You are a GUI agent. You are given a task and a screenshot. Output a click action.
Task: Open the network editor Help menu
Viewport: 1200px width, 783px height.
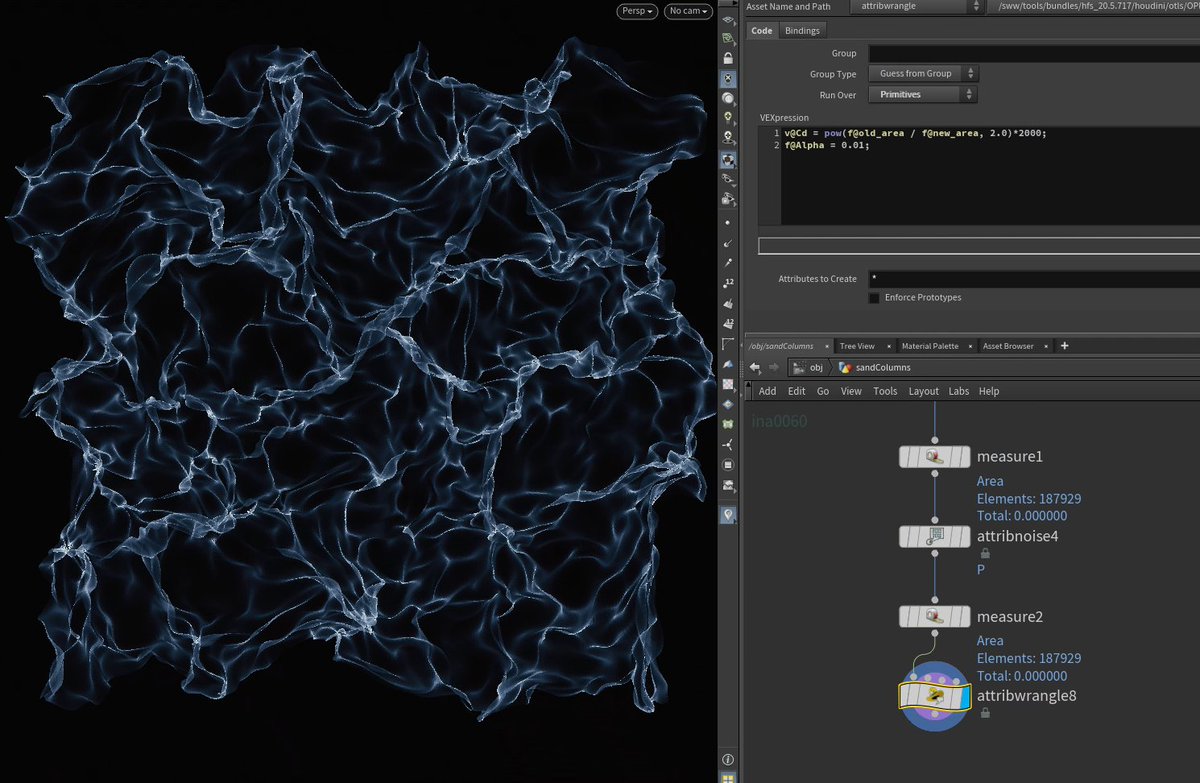coord(989,391)
